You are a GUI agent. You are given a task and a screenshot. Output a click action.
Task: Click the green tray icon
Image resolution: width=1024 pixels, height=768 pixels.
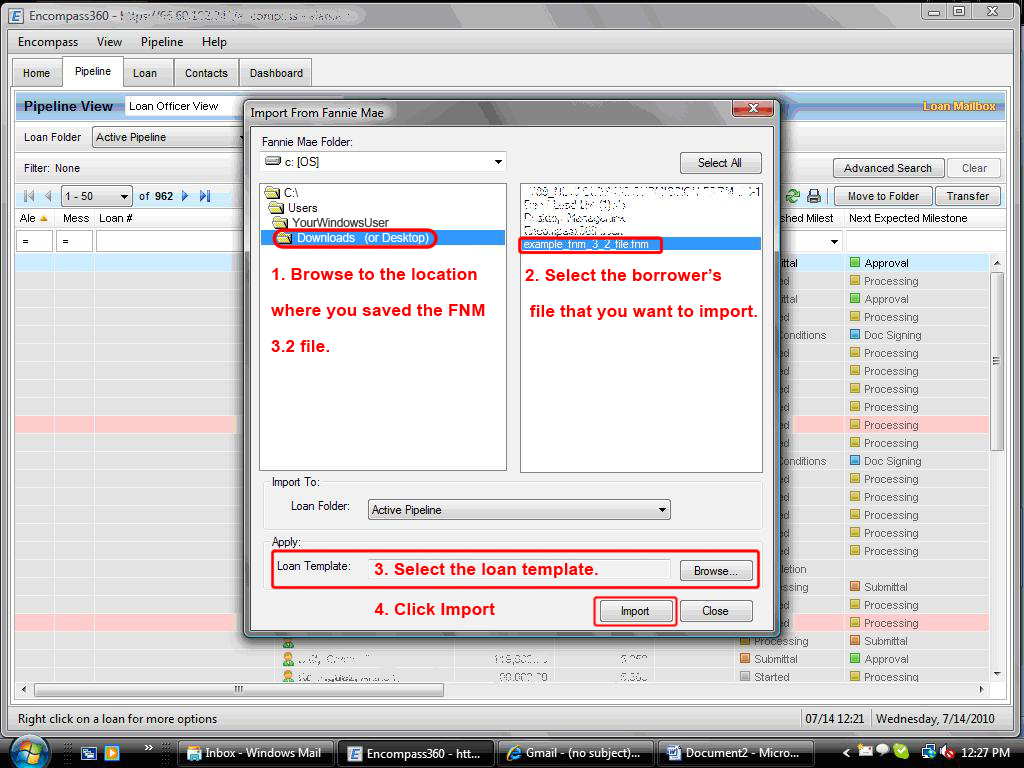pos(901,752)
